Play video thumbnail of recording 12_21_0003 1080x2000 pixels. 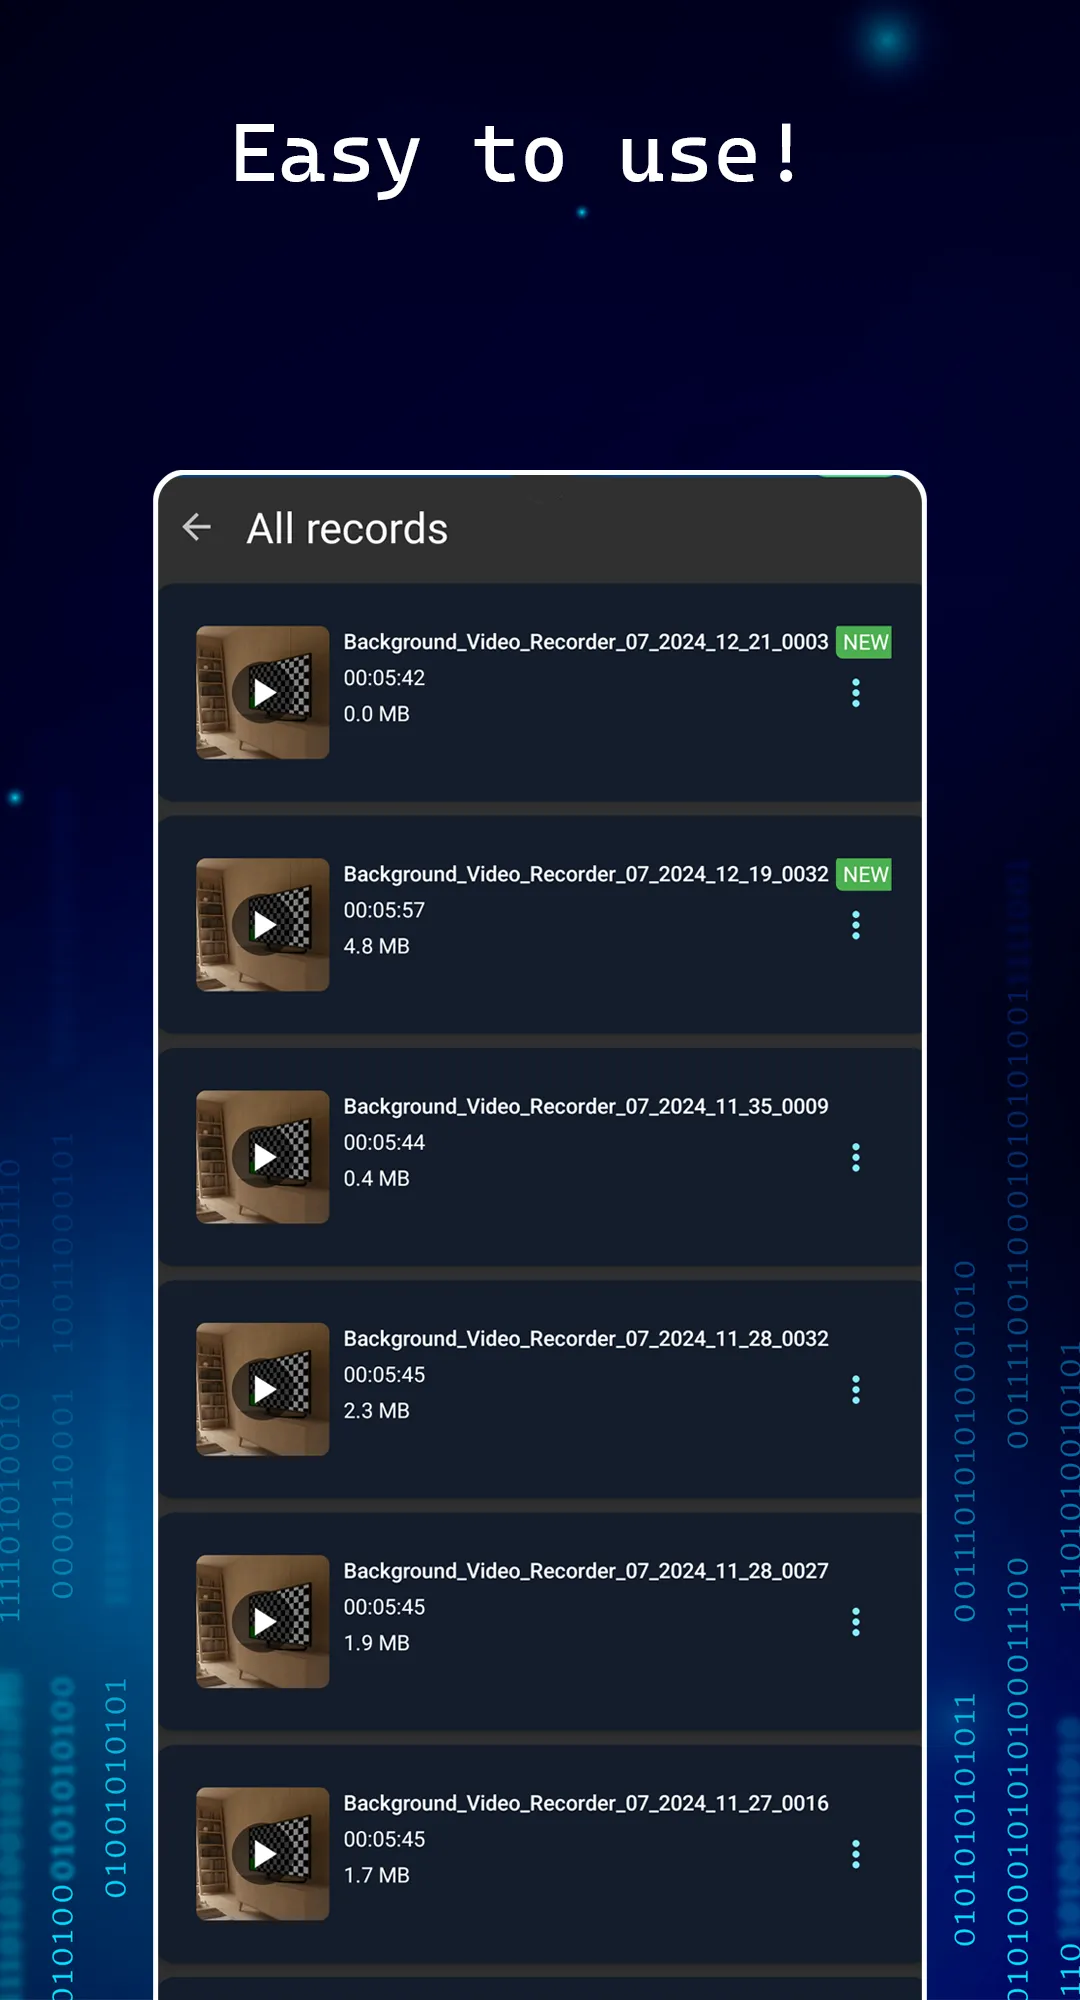click(262, 692)
